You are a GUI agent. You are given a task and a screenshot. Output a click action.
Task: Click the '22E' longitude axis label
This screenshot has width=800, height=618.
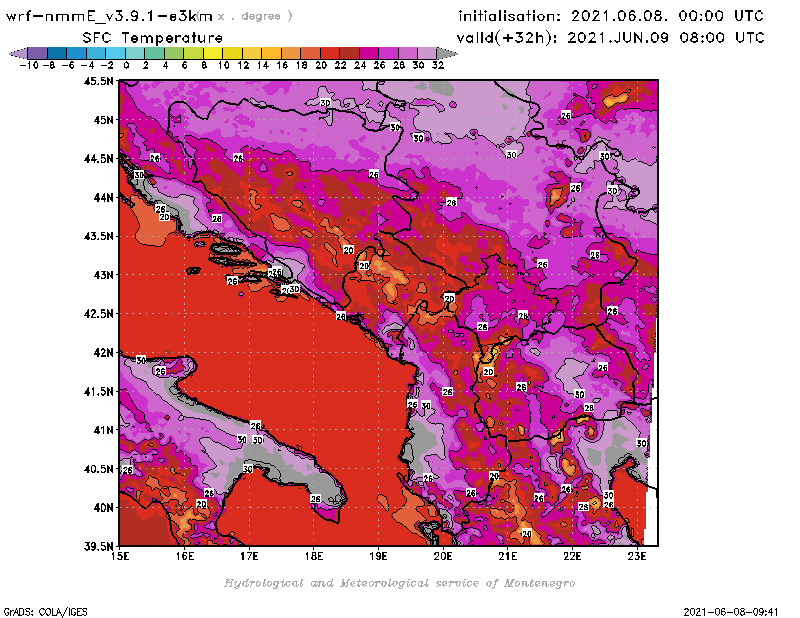tap(572, 556)
